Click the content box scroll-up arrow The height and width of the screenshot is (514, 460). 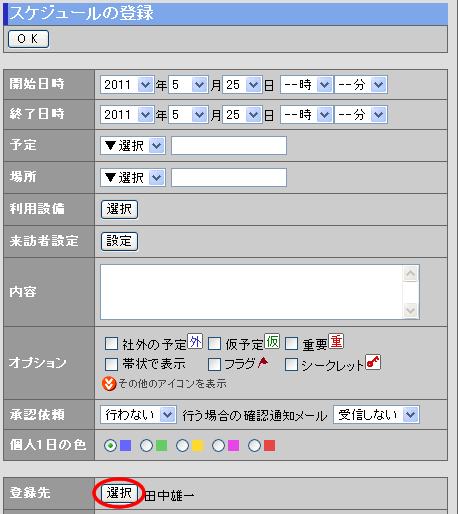[x=410, y=274]
